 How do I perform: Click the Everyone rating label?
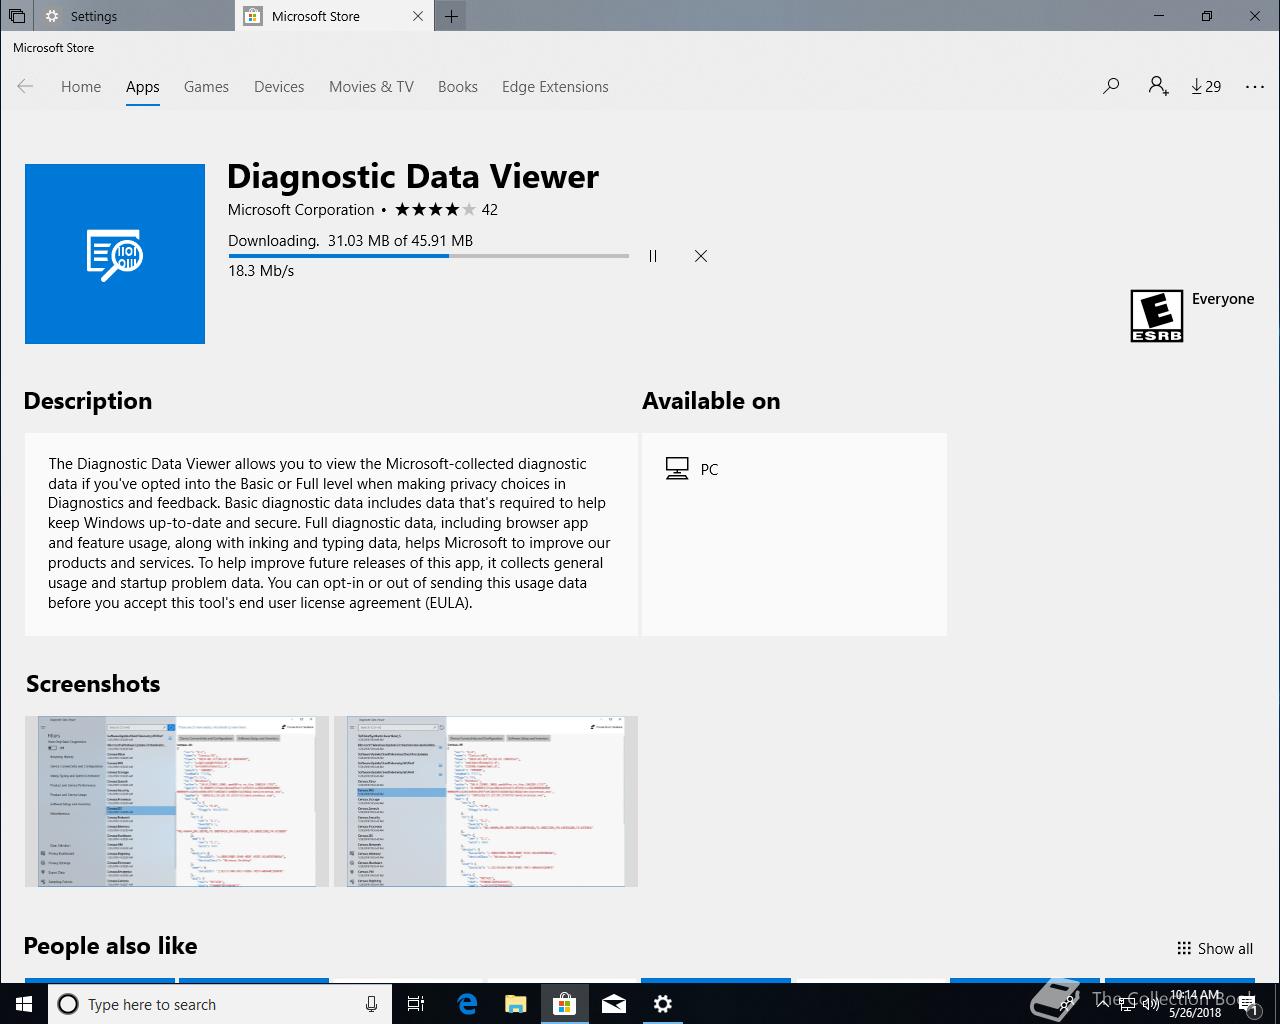(x=1223, y=299)
